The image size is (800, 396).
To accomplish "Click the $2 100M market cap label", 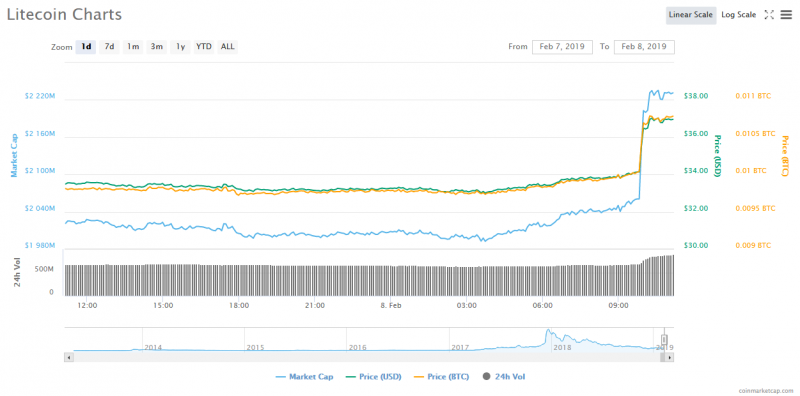I will 39,171.
